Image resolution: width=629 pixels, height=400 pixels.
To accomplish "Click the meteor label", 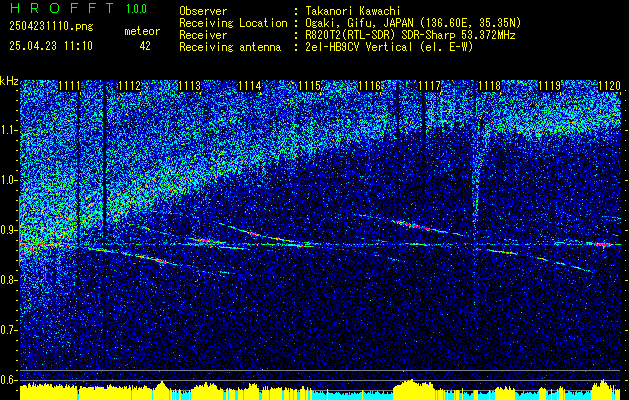I will click(x=142, y=31).
